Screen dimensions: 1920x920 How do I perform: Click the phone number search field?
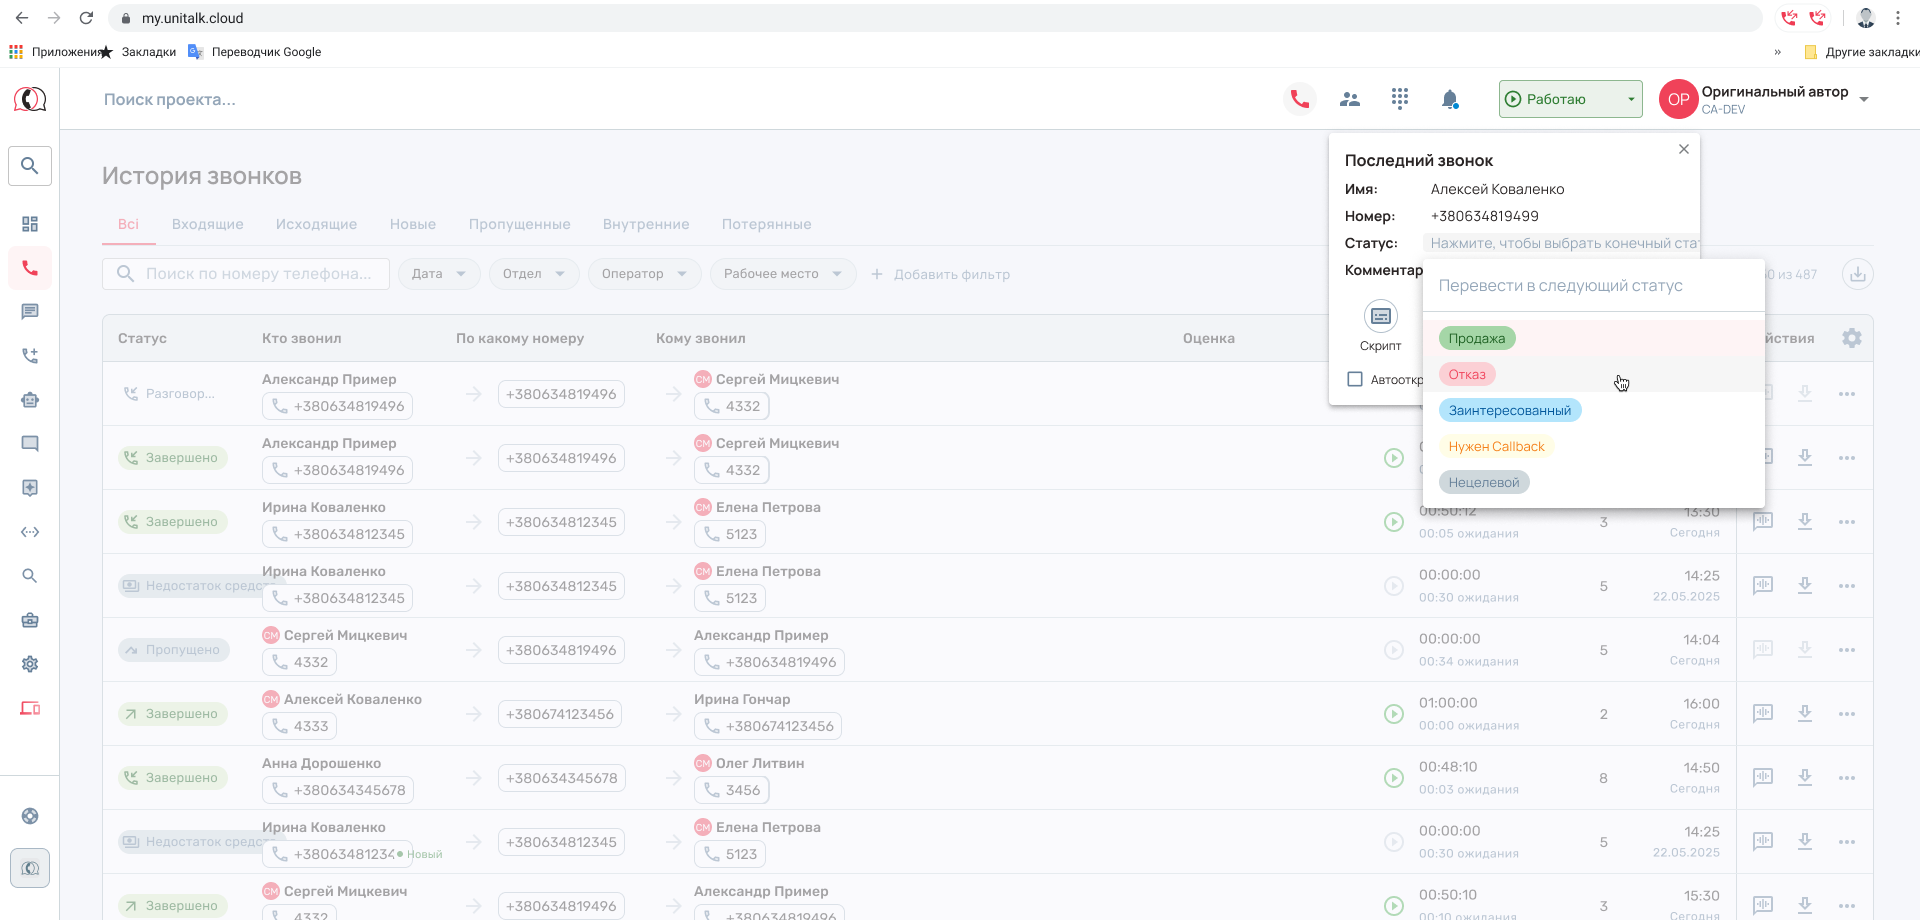click(246, 274)
